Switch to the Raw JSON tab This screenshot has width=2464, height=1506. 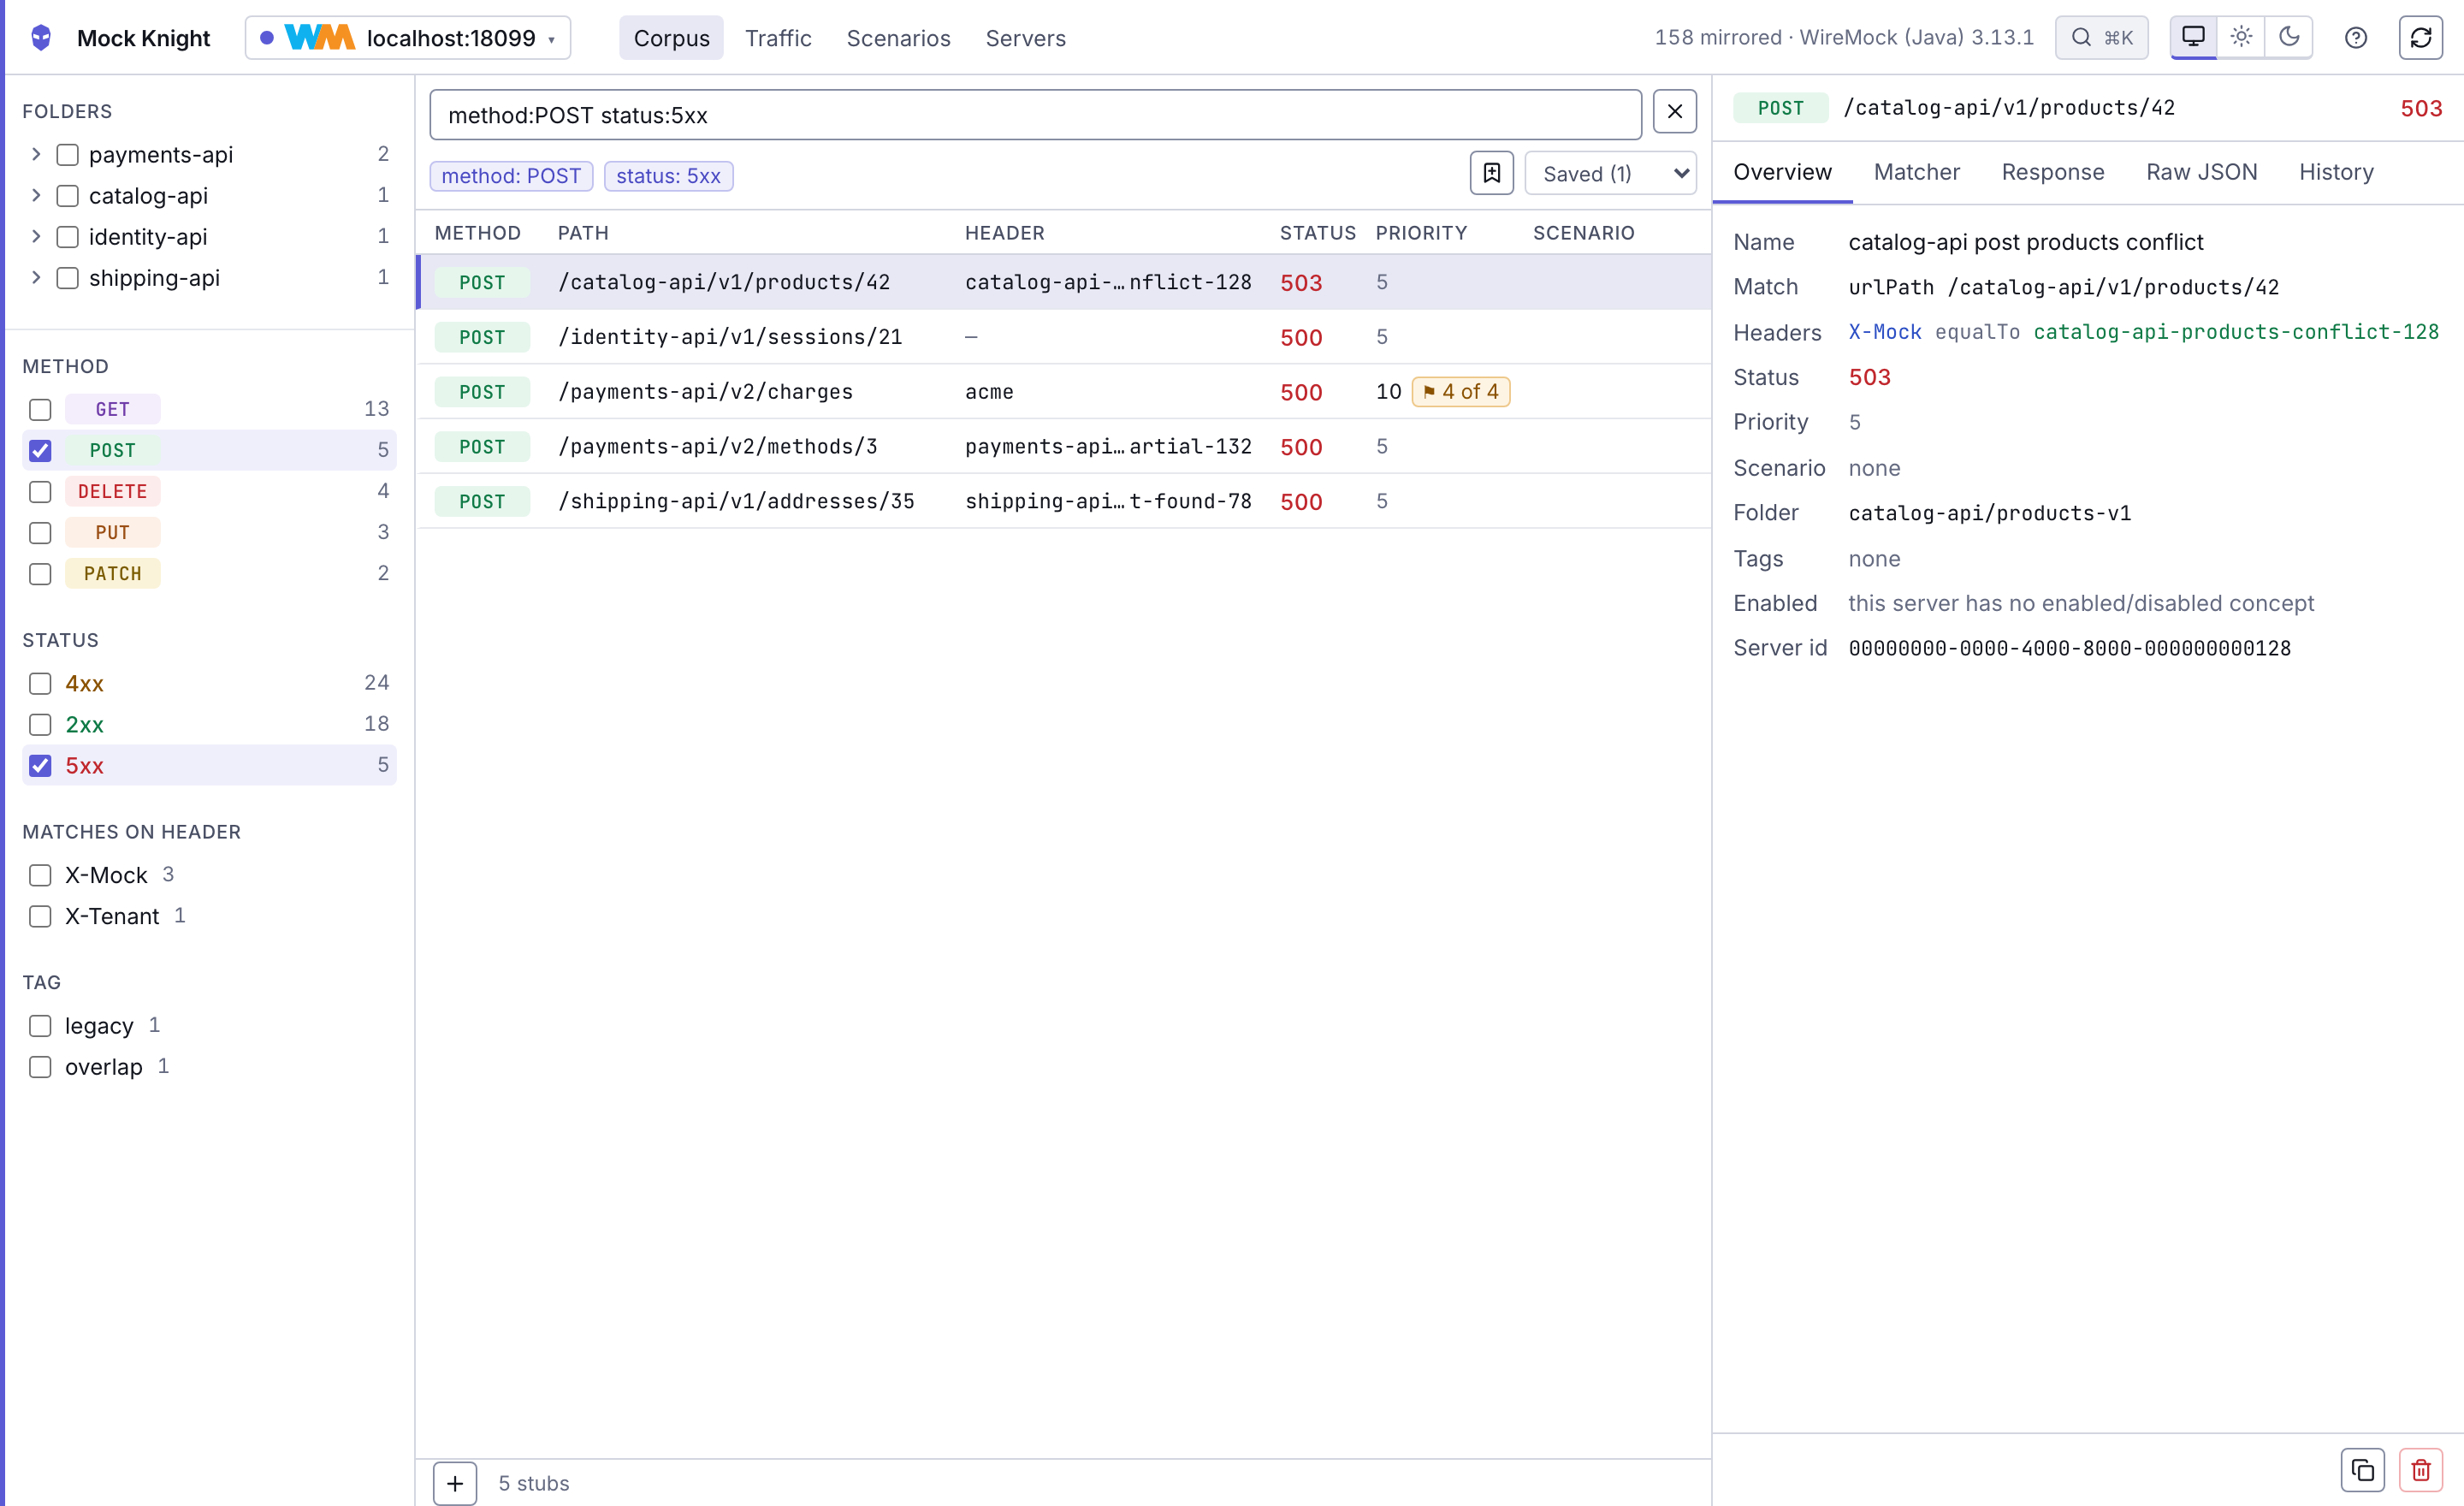coord(2201,172)
